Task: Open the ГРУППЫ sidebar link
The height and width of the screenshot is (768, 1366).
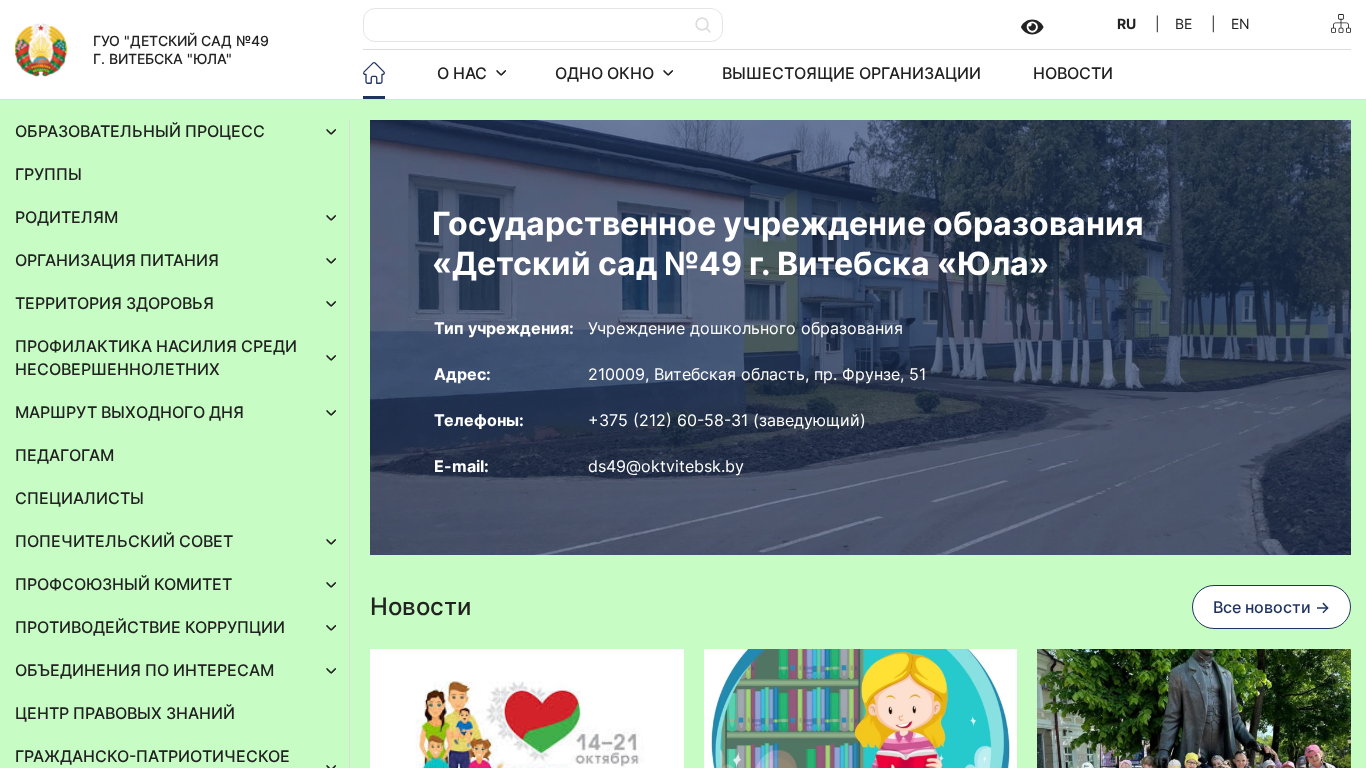Action: pyautogui.click(x=49, y=175)
